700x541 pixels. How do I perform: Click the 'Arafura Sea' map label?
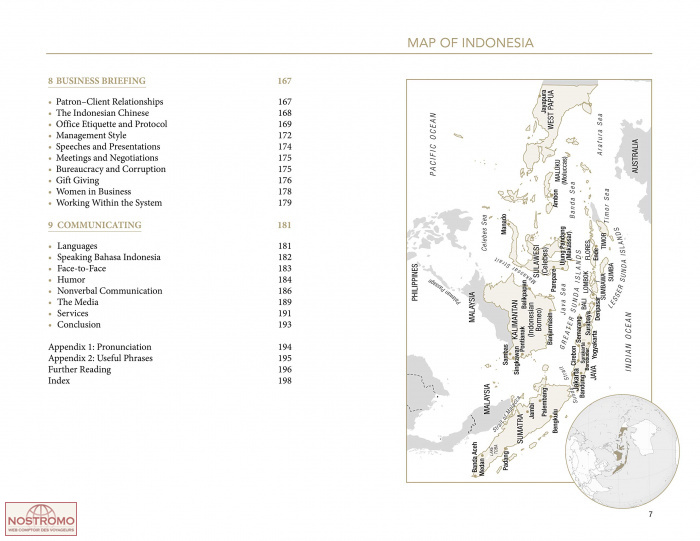pyautogui.click(x=600, y=134)
